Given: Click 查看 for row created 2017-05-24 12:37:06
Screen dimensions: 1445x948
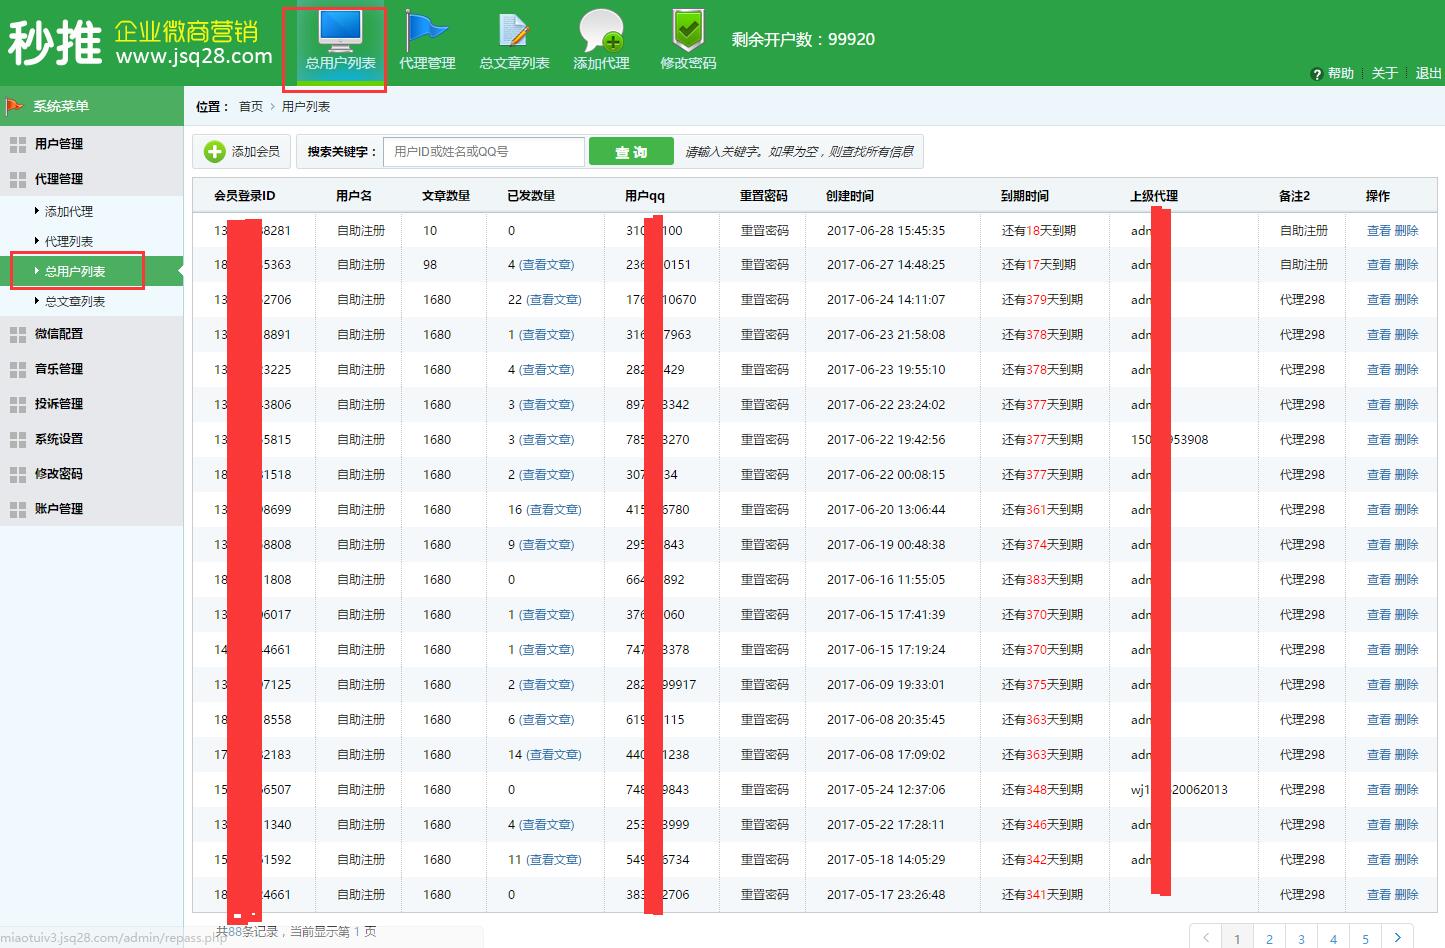Looking at the screenshot, I should coord(1378,790).
